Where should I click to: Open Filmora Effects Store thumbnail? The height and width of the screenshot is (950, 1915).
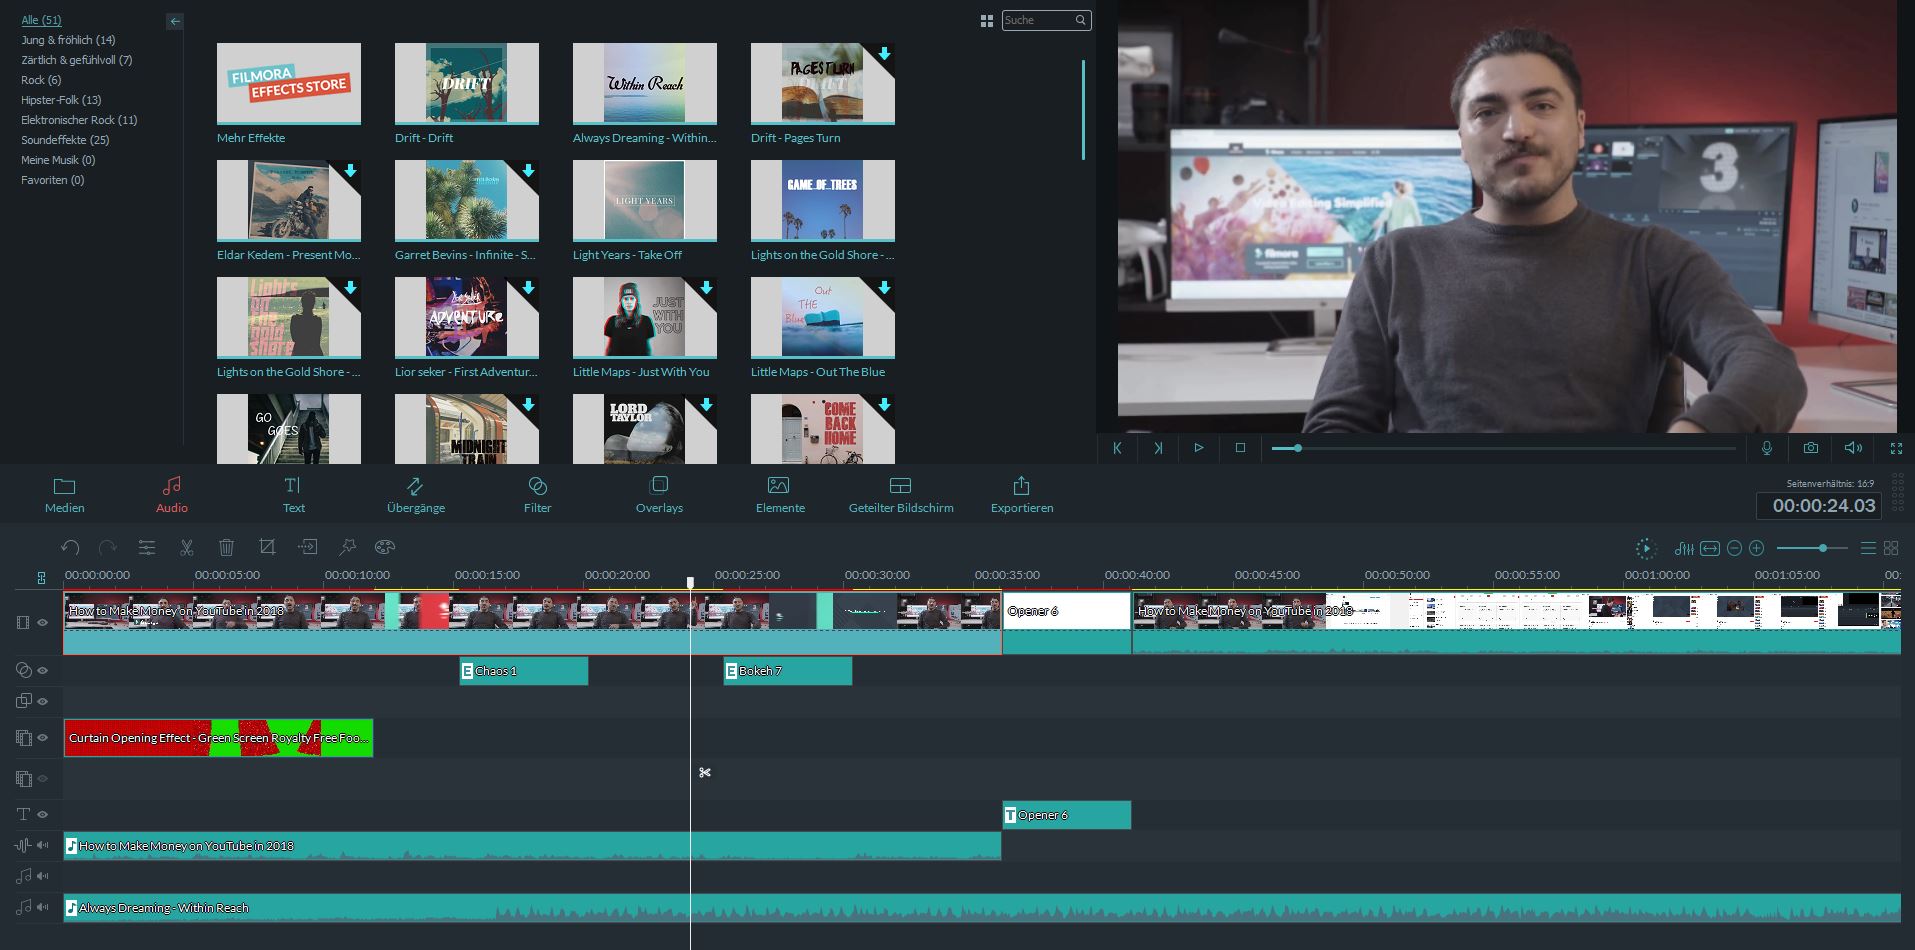click(x=289, y=83)
